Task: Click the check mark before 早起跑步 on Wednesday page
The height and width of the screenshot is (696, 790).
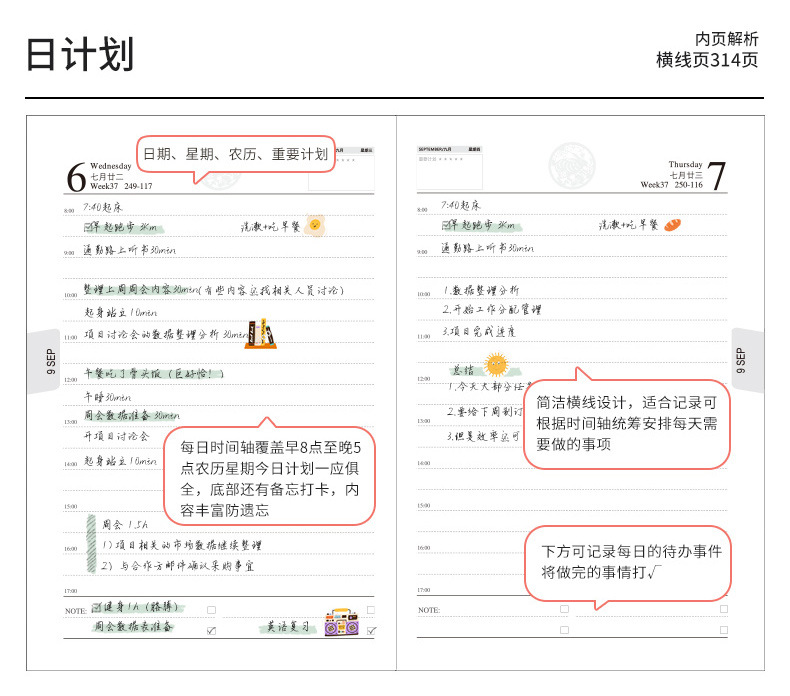Action: [89, 227]
